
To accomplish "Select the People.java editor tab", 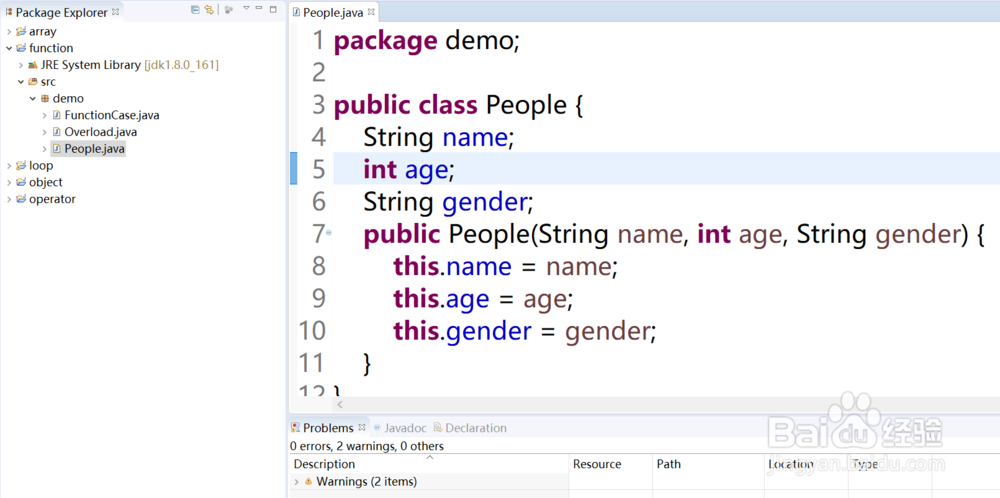I will pos(332,12).
